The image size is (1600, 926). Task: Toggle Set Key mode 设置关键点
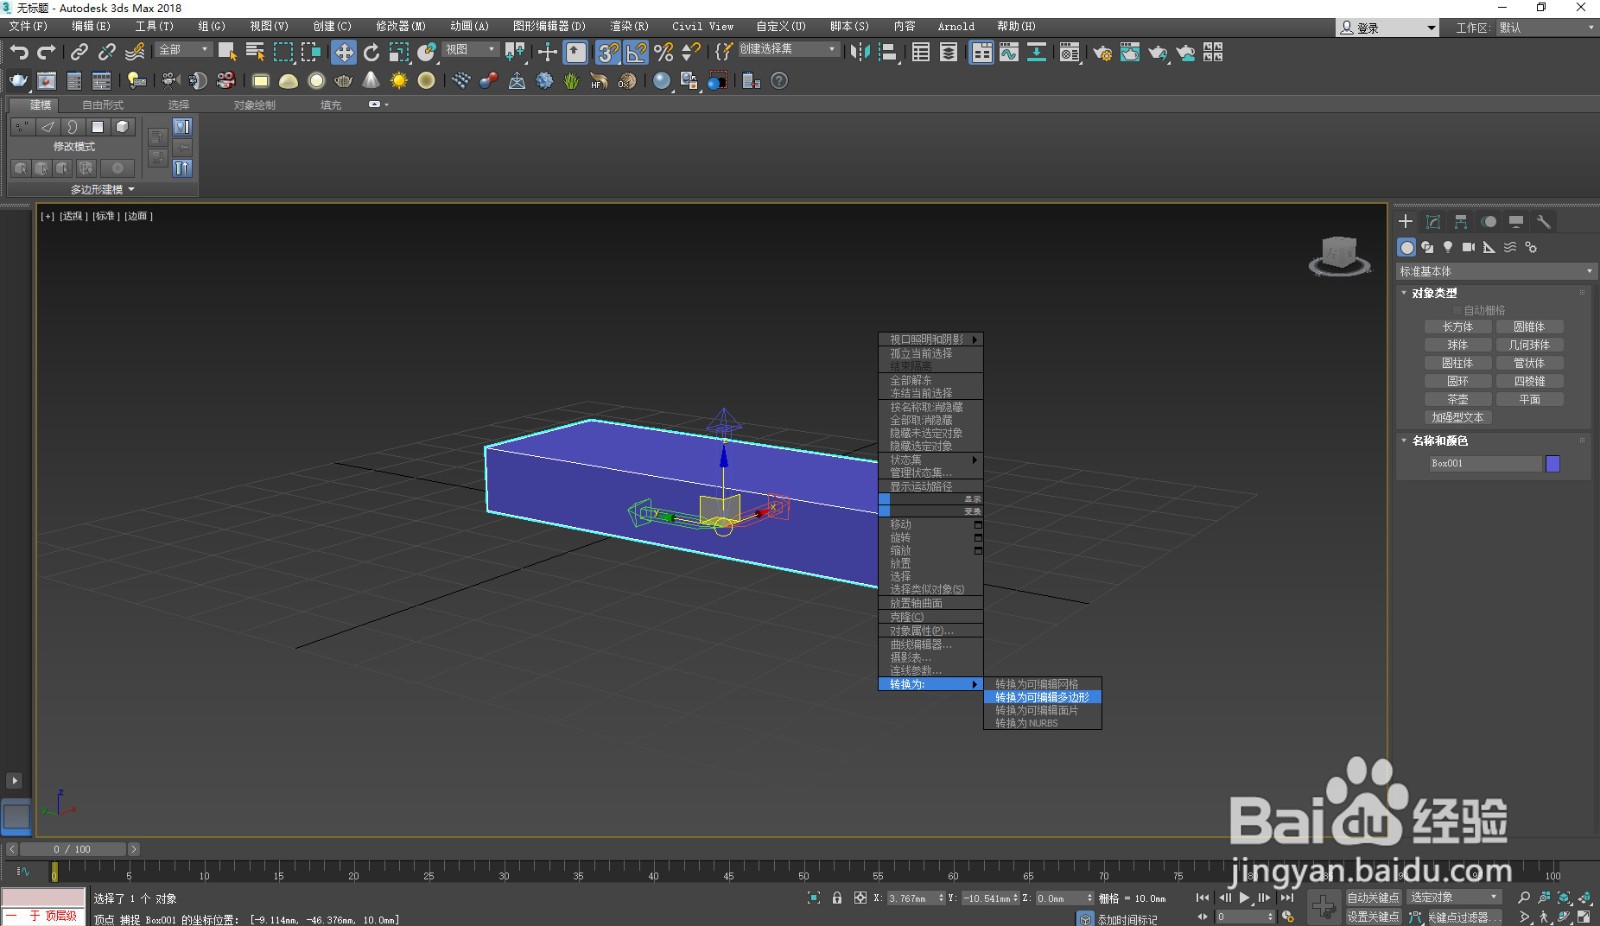click(x=1373, y=916)
